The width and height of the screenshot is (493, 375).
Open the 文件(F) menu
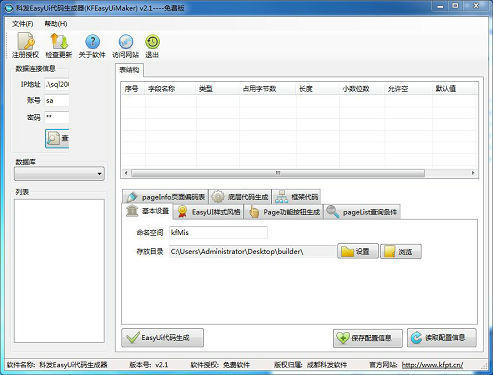pyautogui.click(x=23, y=24)
